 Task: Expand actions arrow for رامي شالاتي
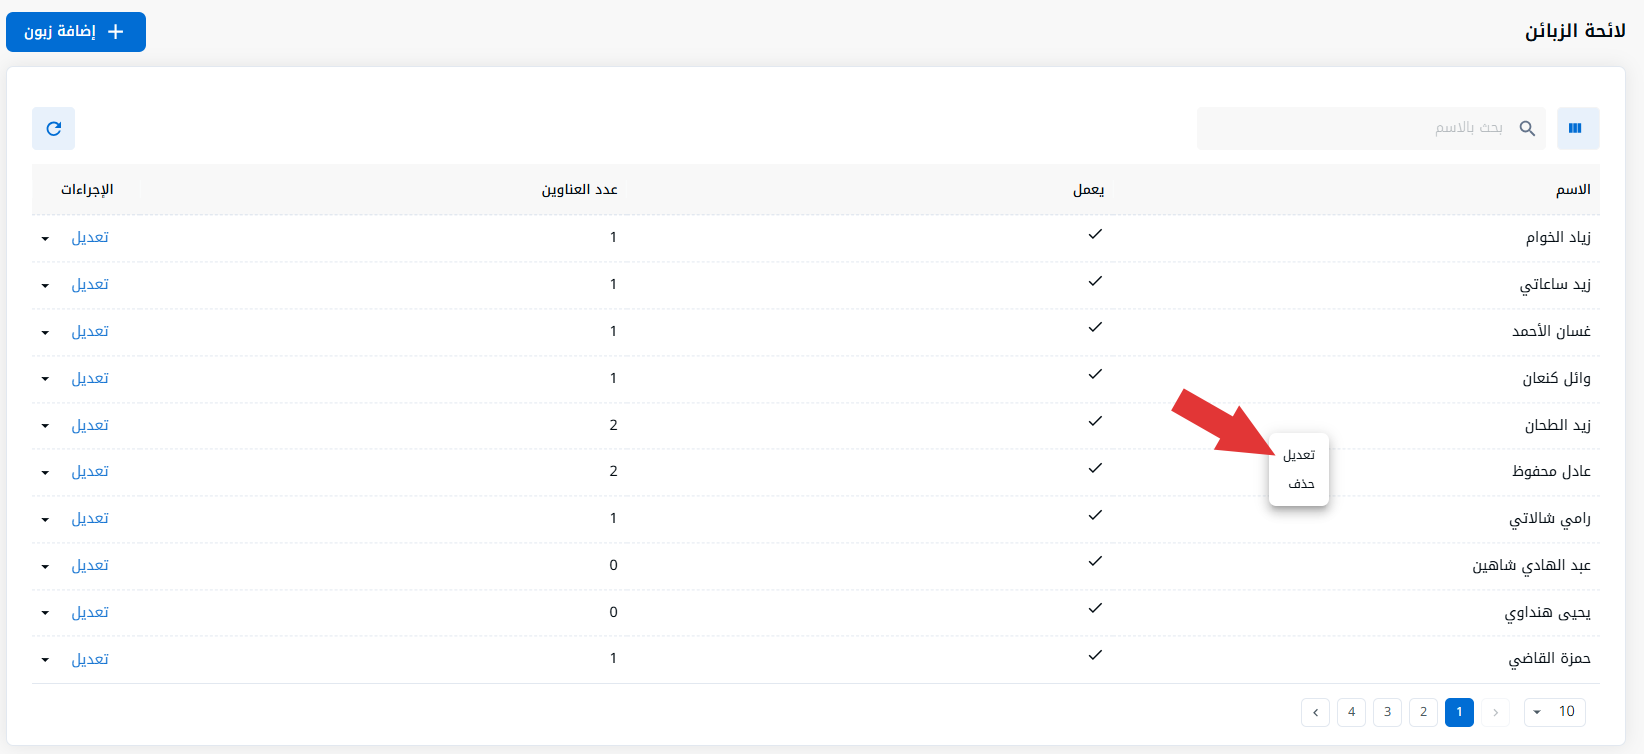click(45, 520)
